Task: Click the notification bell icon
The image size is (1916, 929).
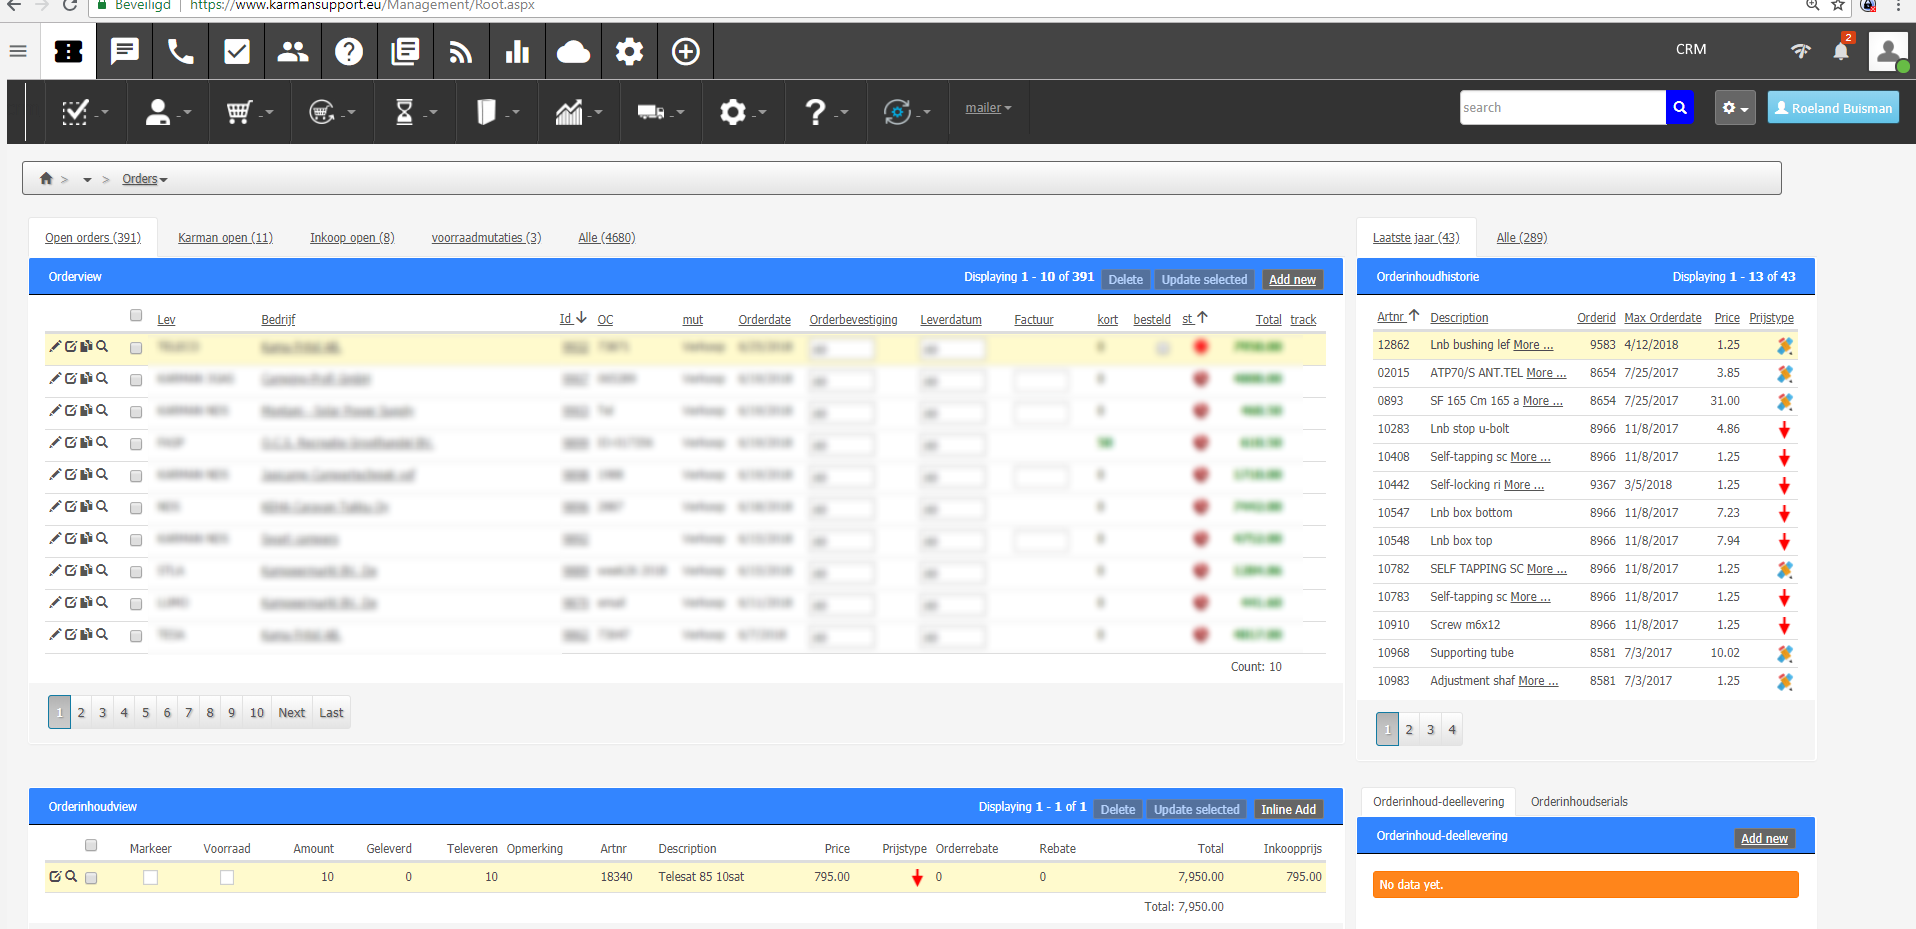Action: tap(1840, 51)
